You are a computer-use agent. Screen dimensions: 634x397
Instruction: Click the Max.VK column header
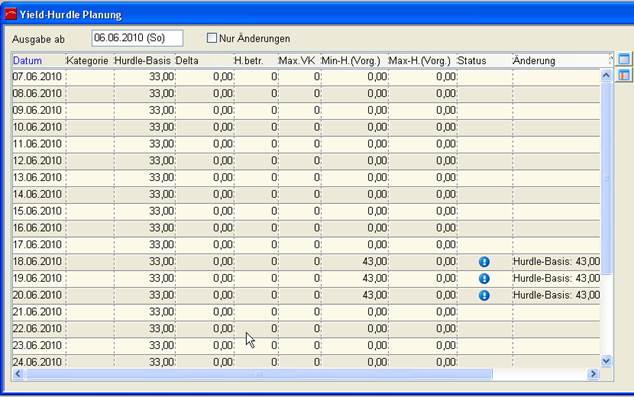point(300,61)
